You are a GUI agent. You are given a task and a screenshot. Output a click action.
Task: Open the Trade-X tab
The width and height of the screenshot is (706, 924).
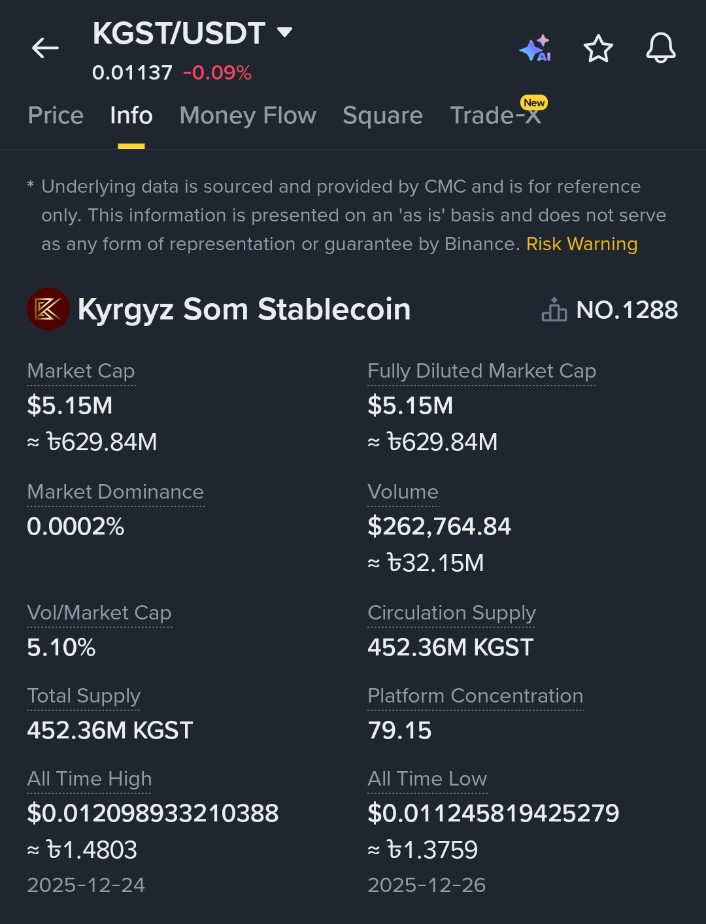(495, 116)
